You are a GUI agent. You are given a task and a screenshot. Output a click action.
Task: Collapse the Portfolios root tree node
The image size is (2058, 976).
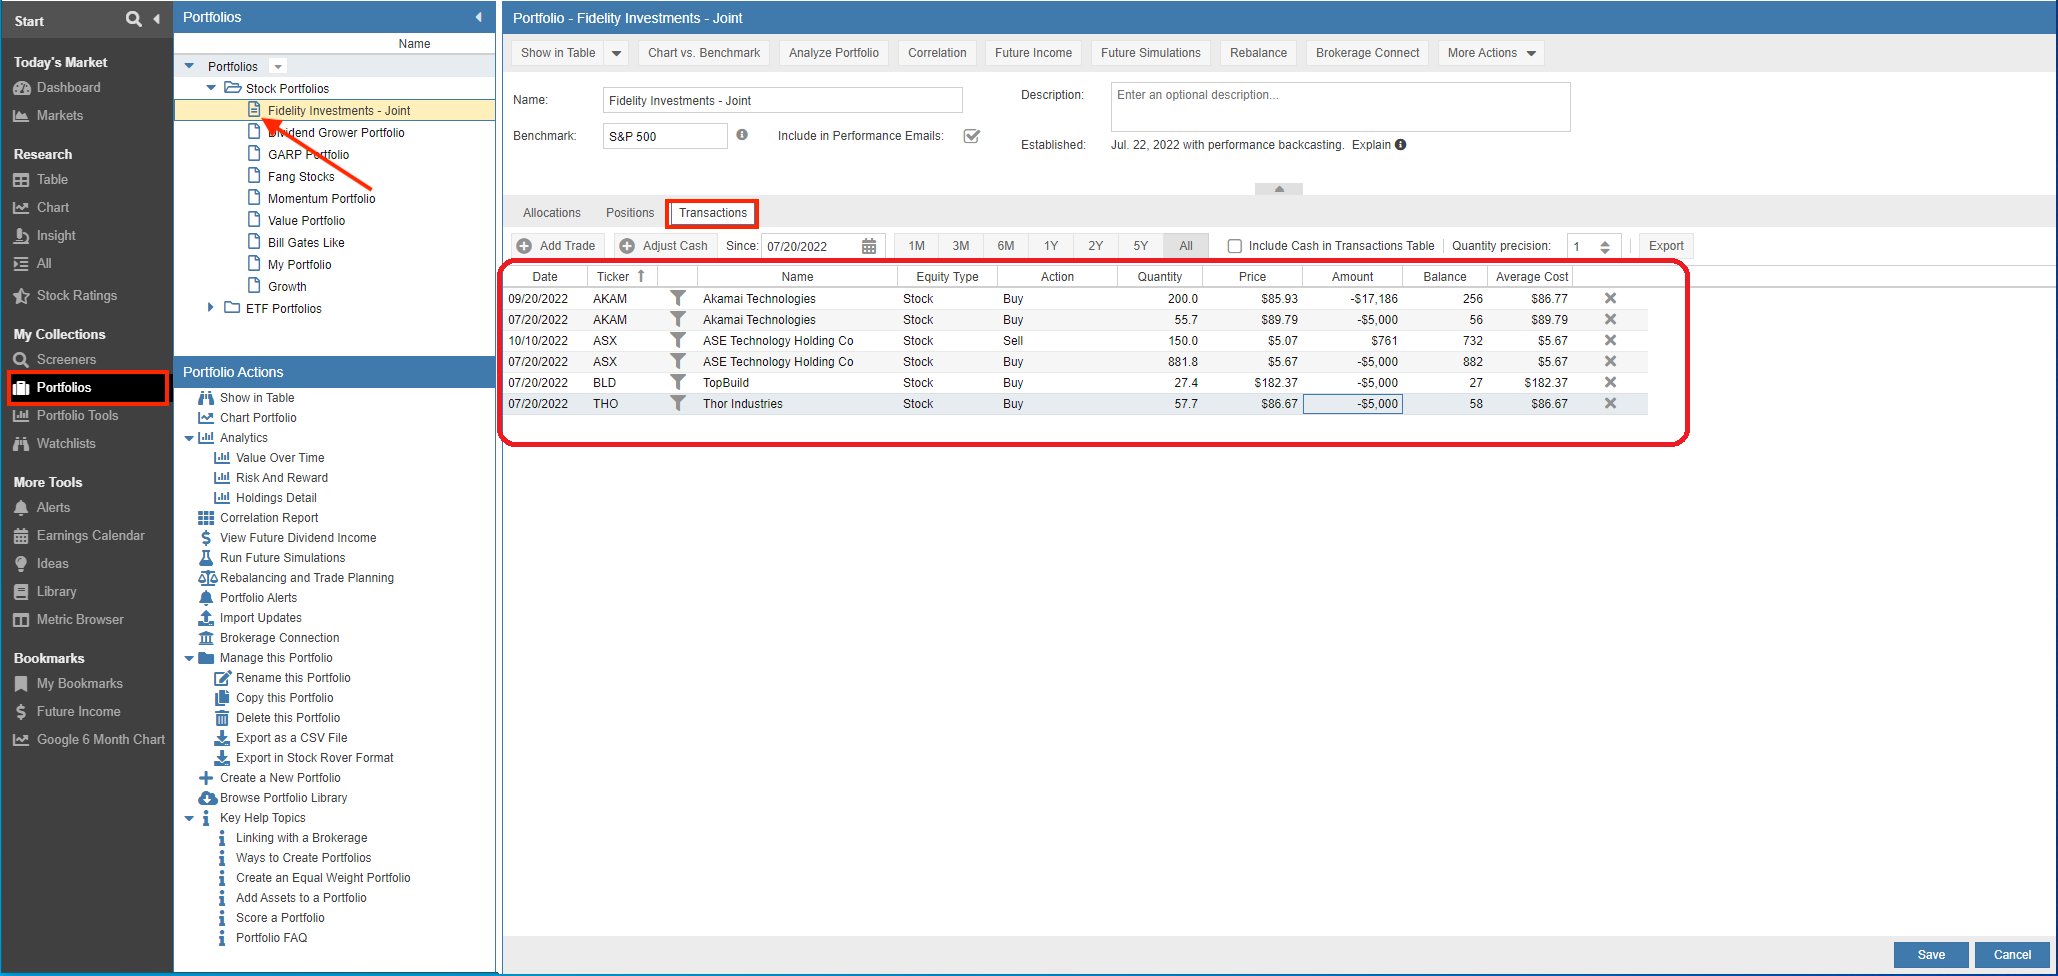click(x=189, y=66)
